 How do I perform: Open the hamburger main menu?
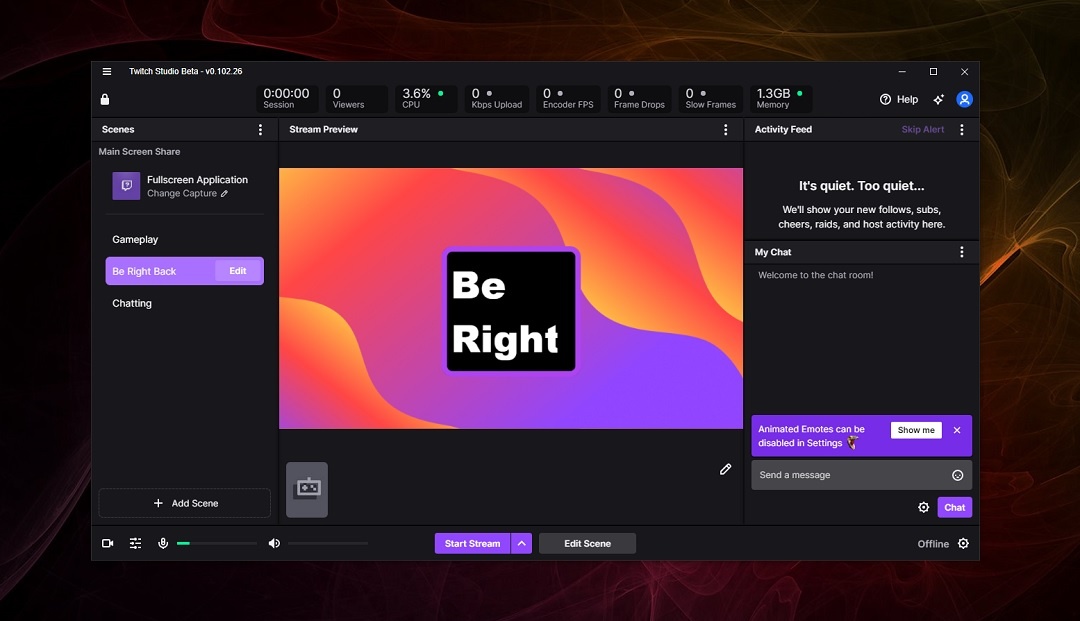(x=107, y=71)
